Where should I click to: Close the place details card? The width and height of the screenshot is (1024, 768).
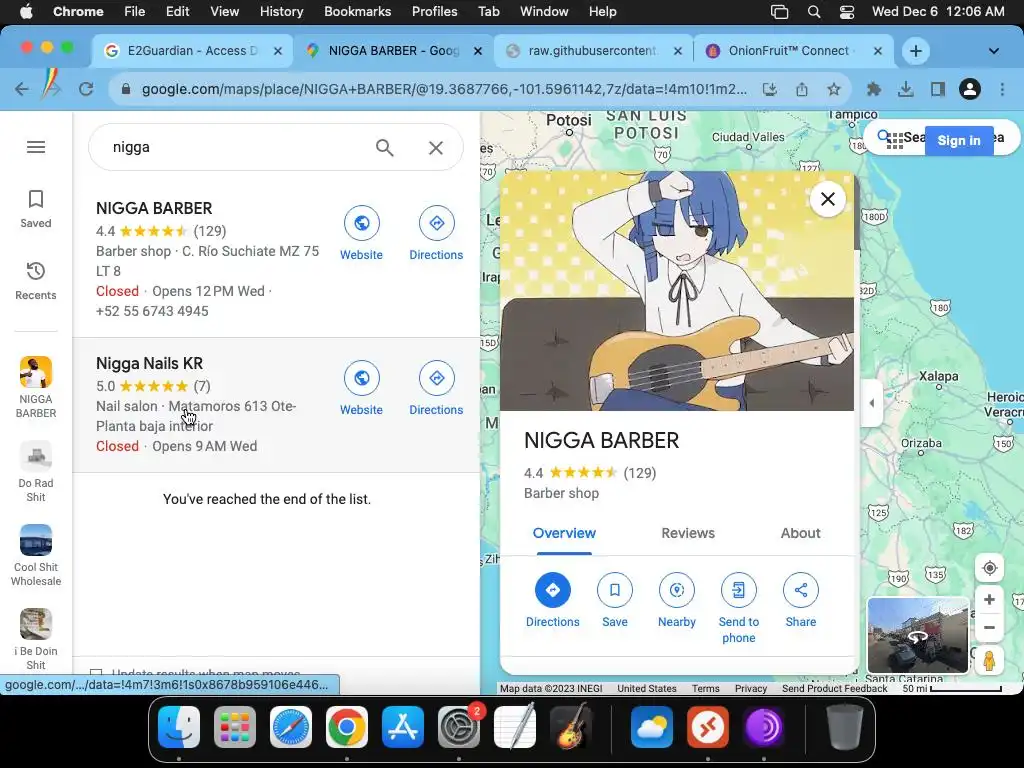[x=827, y=199]
